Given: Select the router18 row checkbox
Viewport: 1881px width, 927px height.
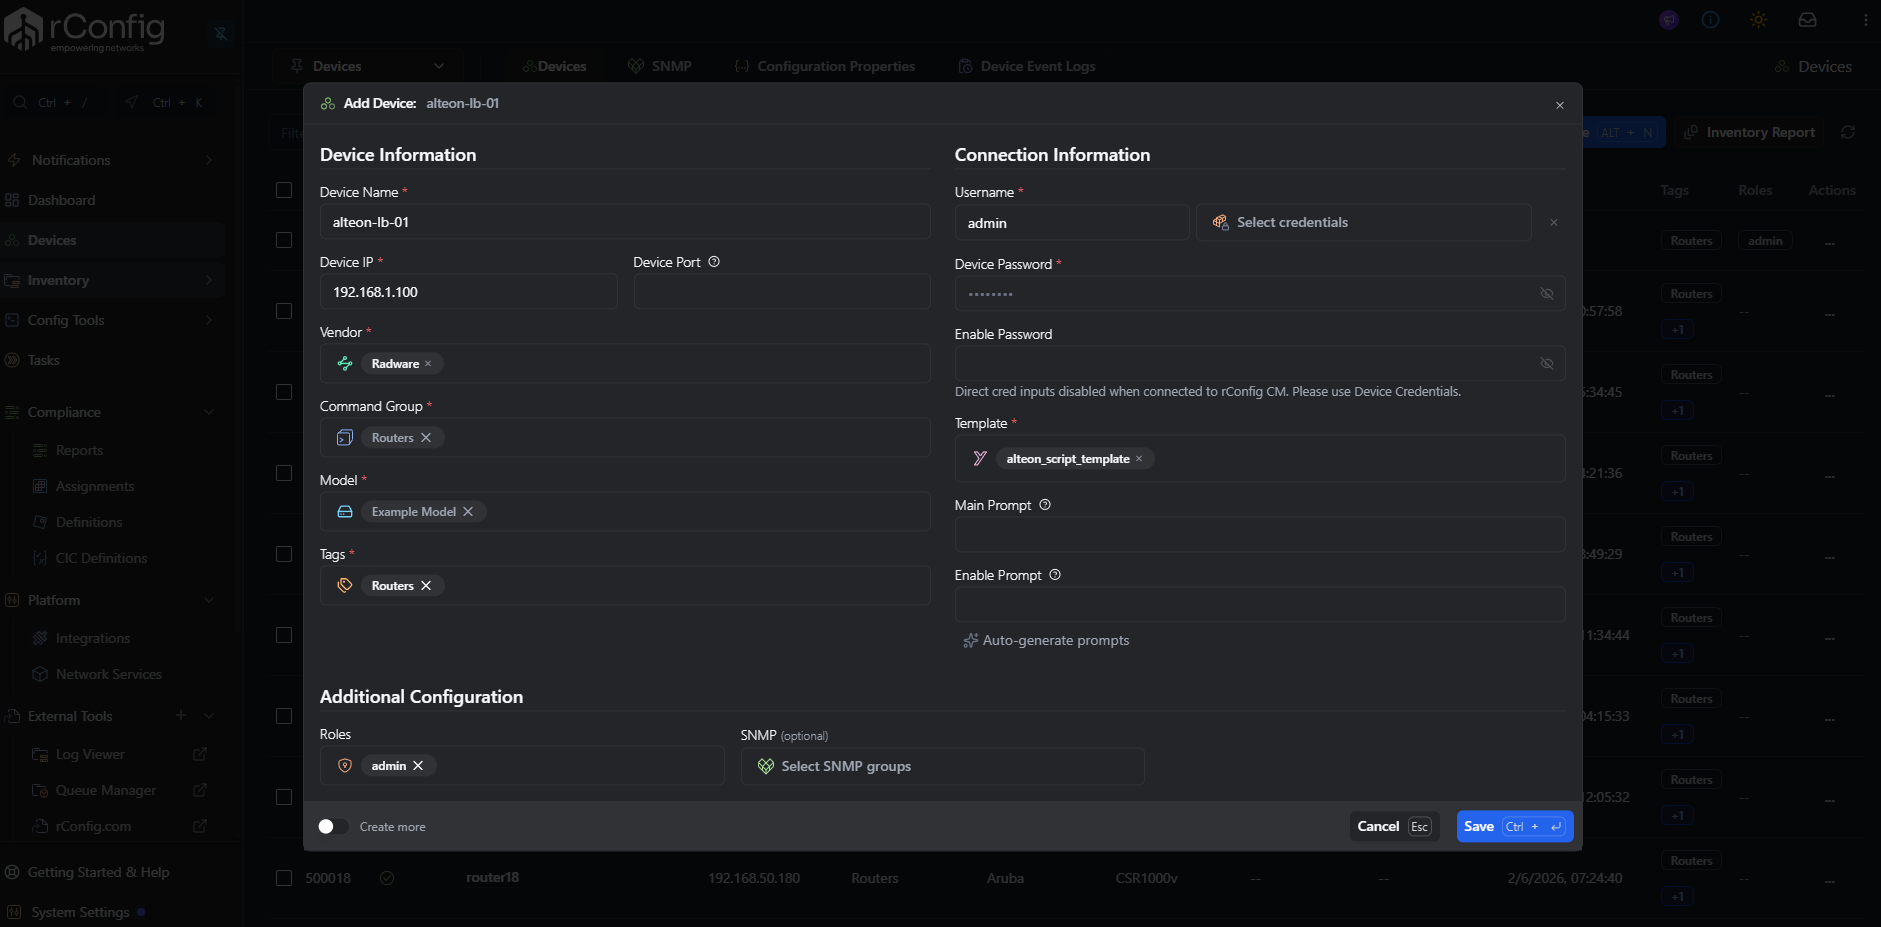Looking at the screenshot, I should click(x=284, y=878).
